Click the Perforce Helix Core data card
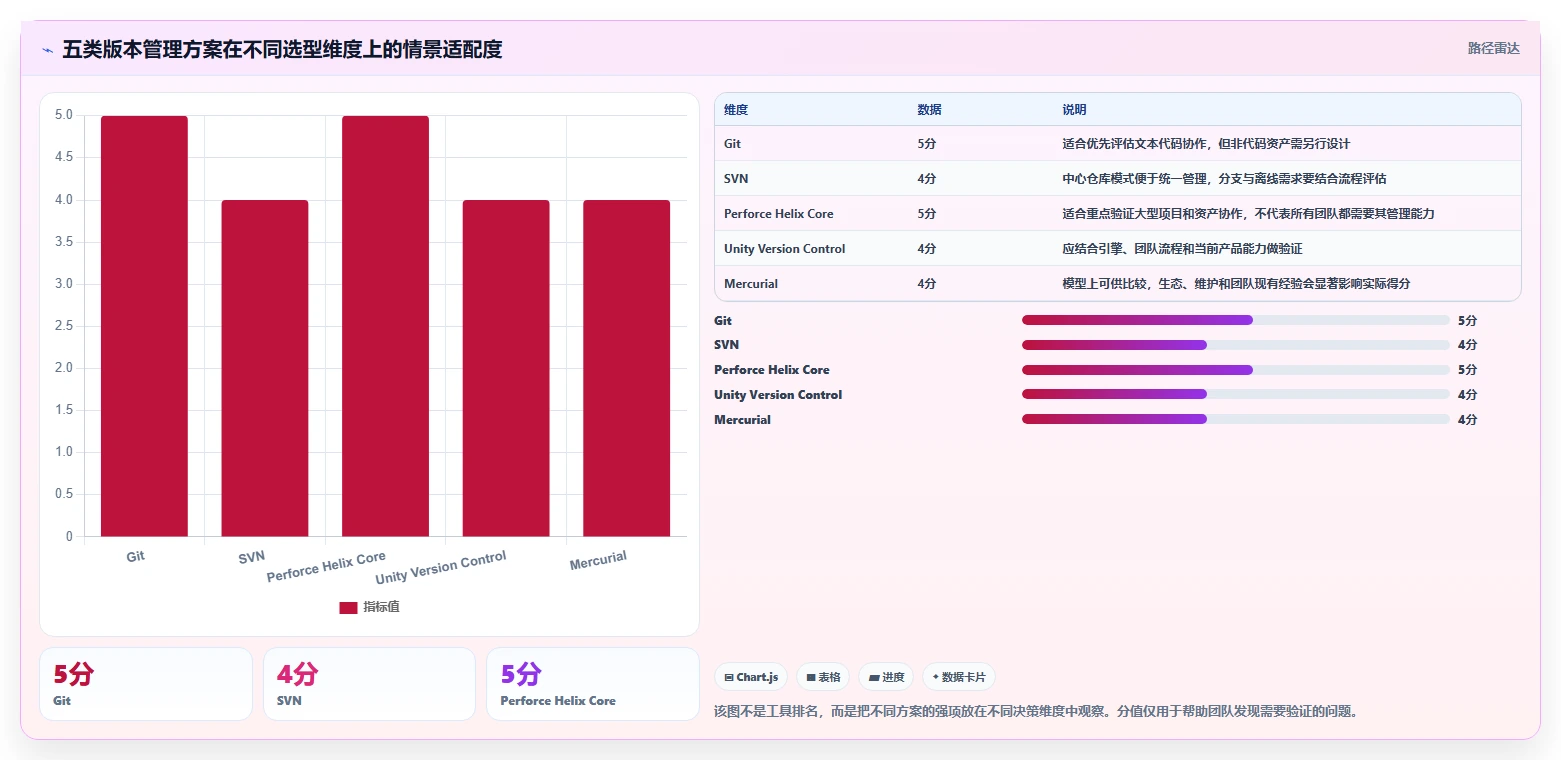1561x760 pixels. [x=593, y=684]
